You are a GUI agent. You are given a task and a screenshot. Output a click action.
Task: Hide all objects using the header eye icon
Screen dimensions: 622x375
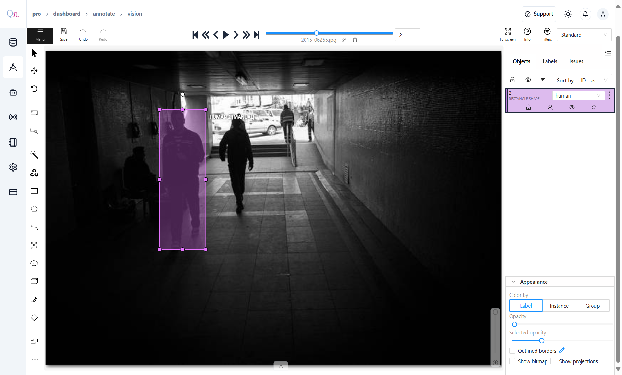(x=528, y=80)
